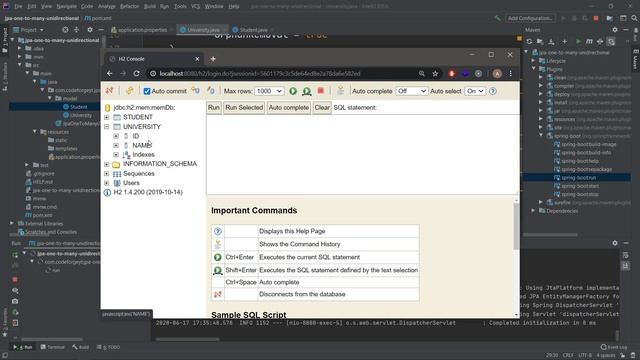Open the Add Configuration dropdown
Screen dimensions: 640x360
530,18
